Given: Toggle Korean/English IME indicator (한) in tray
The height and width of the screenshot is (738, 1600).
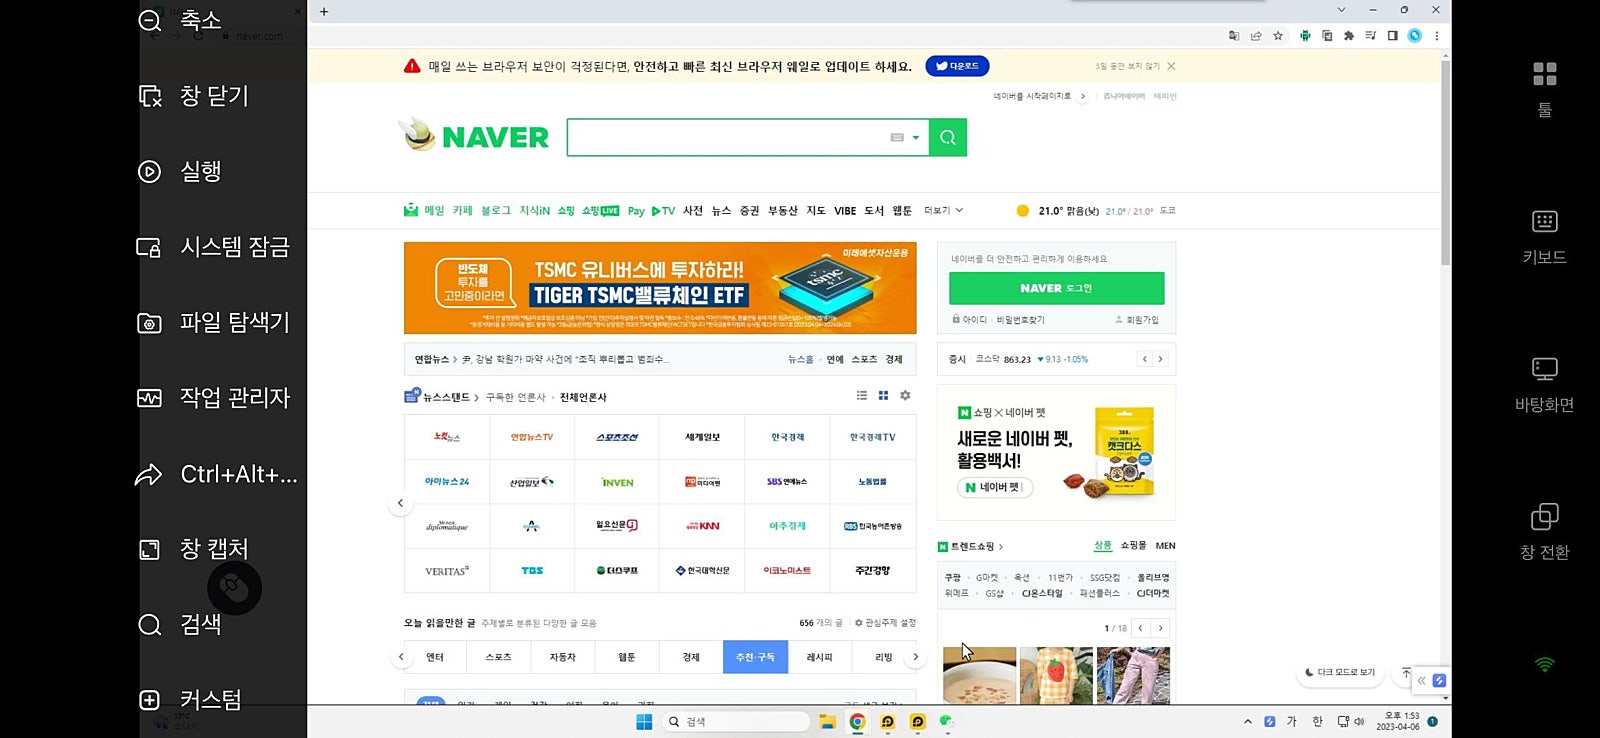Looking at the screenshot, I should point(1317,722).
